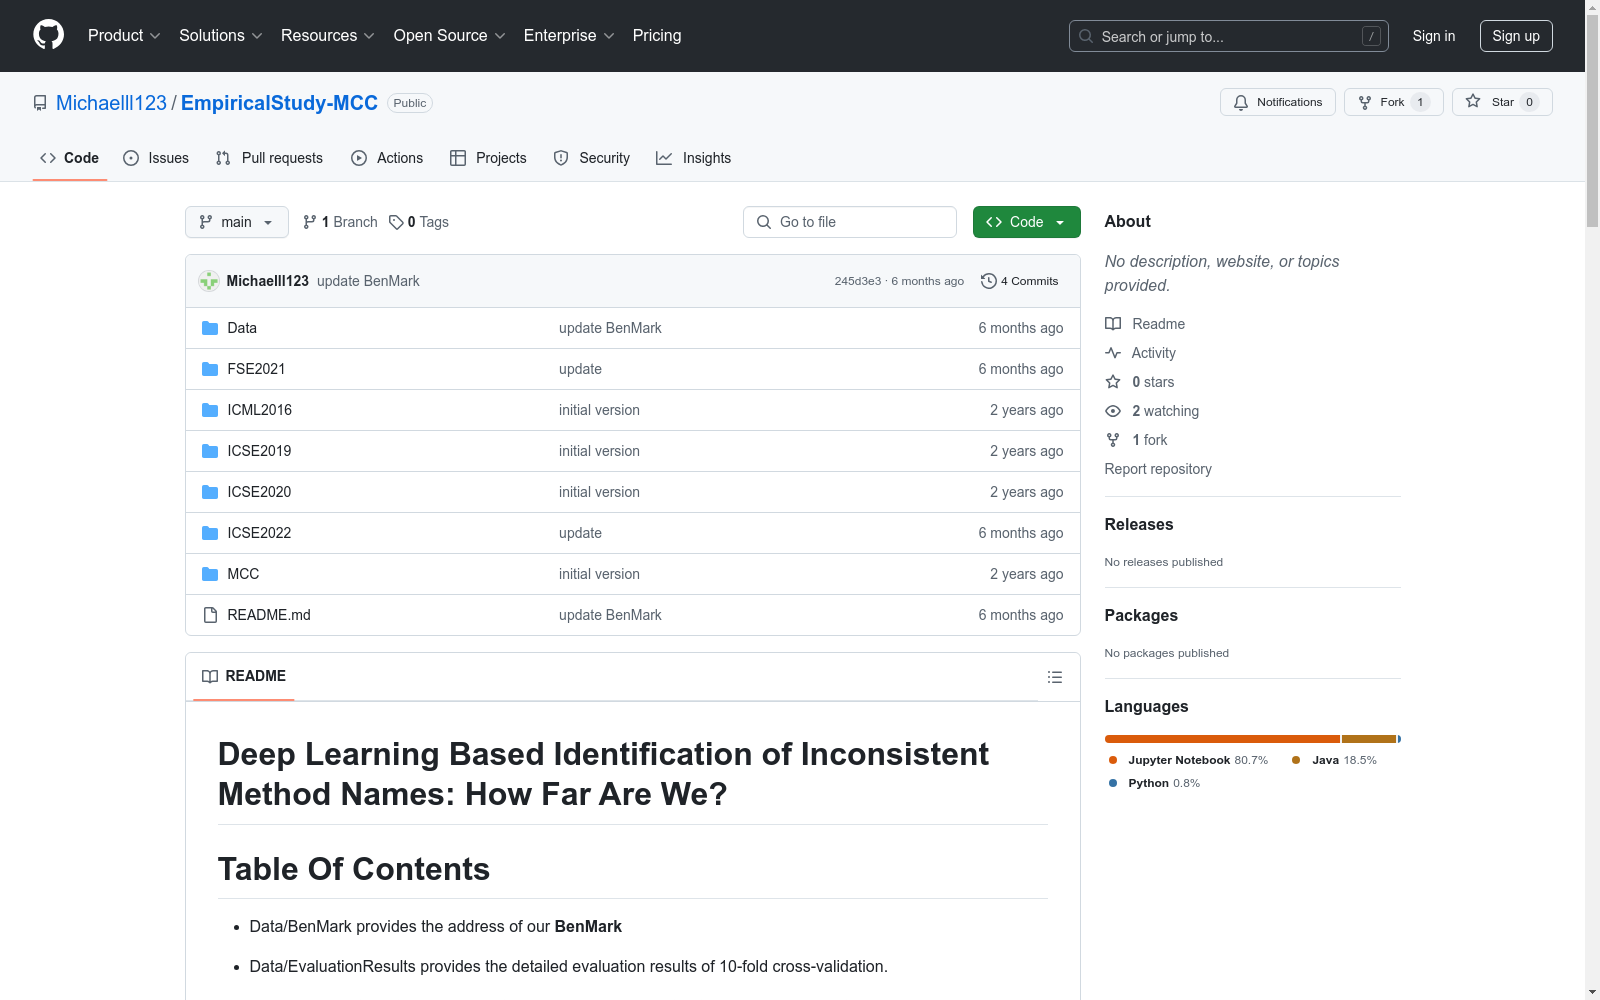Click the ICSE2022 folder icon
Viewport: 1600px width, 1000px height.
(210, 533)
